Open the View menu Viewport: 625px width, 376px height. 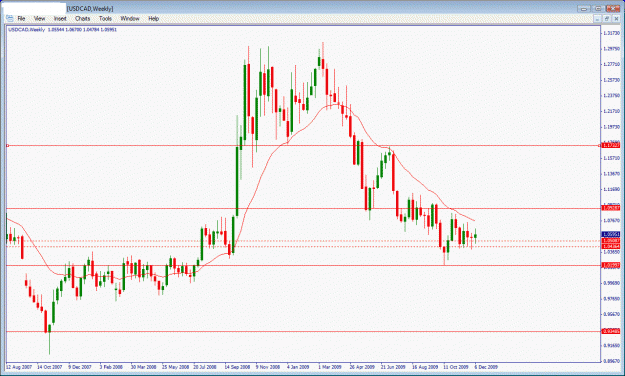click(x=39, y=19)
